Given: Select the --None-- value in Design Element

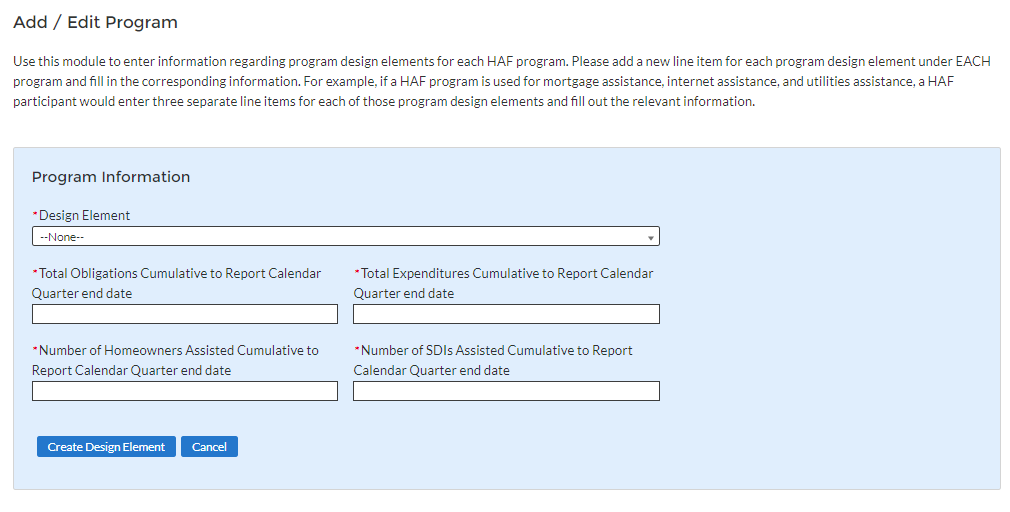Looking at the screenshot, I should pyautogui.click(x=60, y=237).
